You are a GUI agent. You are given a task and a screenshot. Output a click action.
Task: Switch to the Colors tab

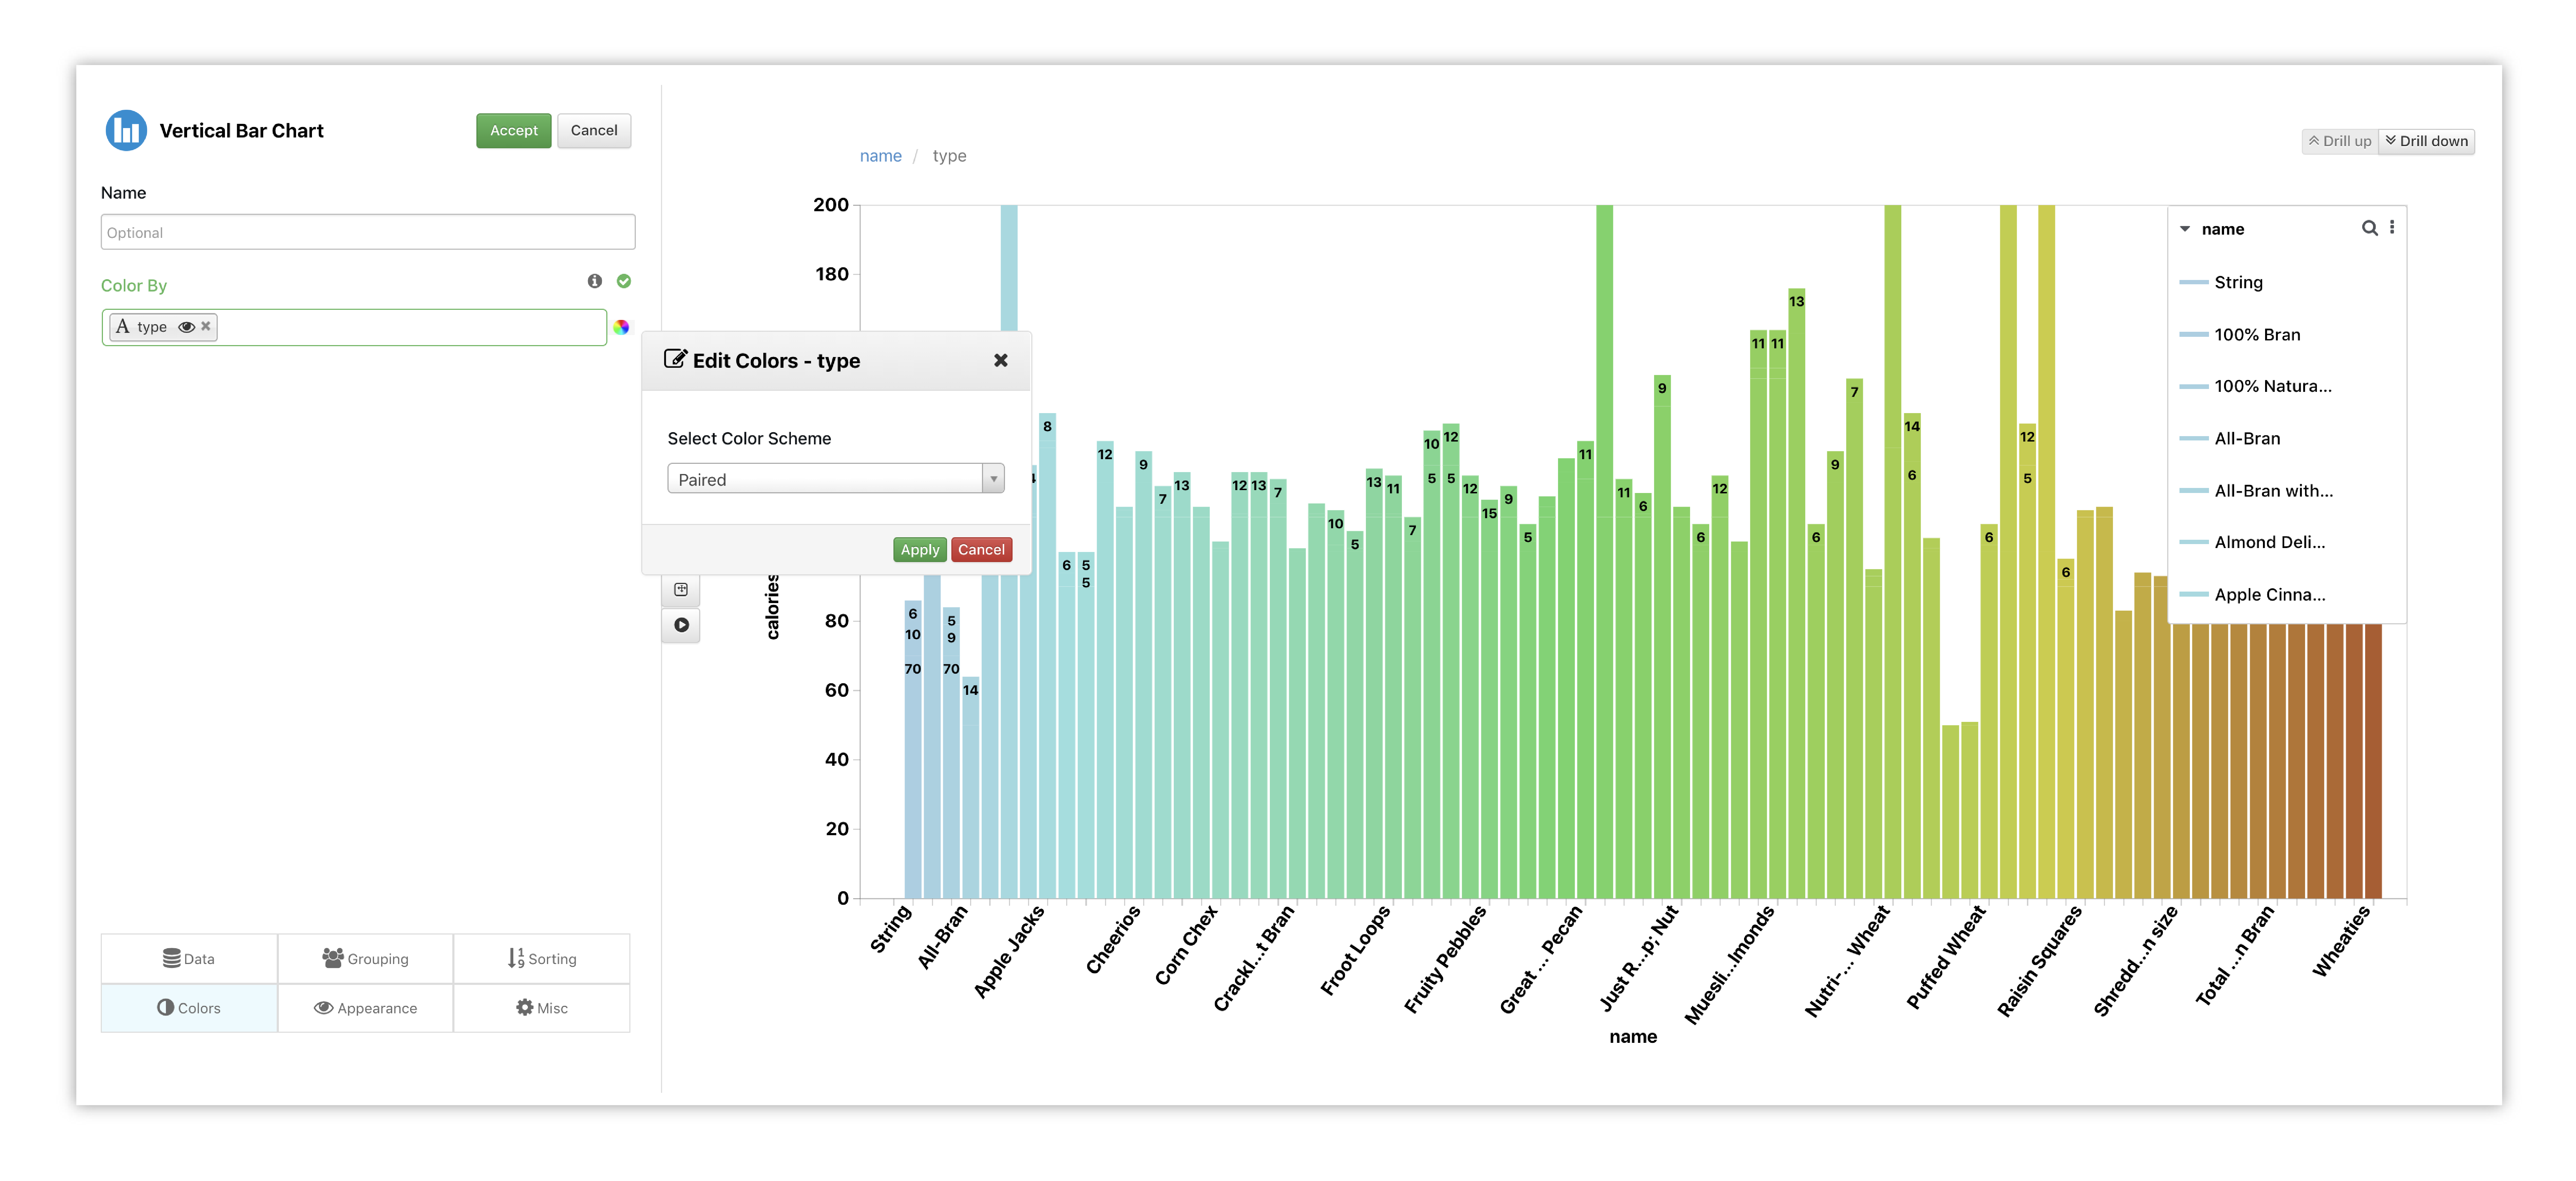(x=189, y=1008)
